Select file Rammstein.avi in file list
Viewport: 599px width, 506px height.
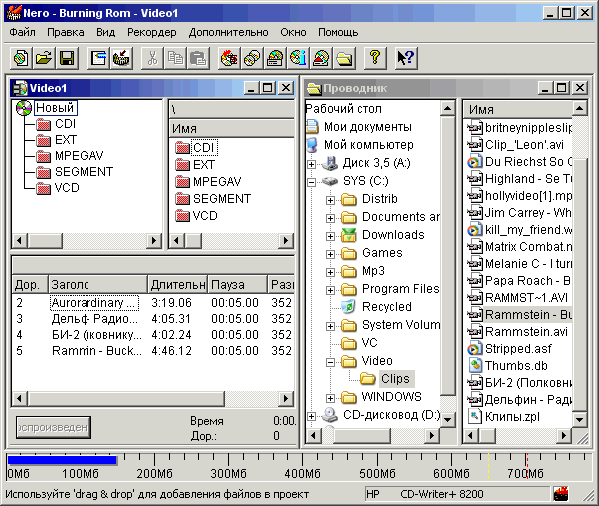pyautogui.click(x=526, y=331)
